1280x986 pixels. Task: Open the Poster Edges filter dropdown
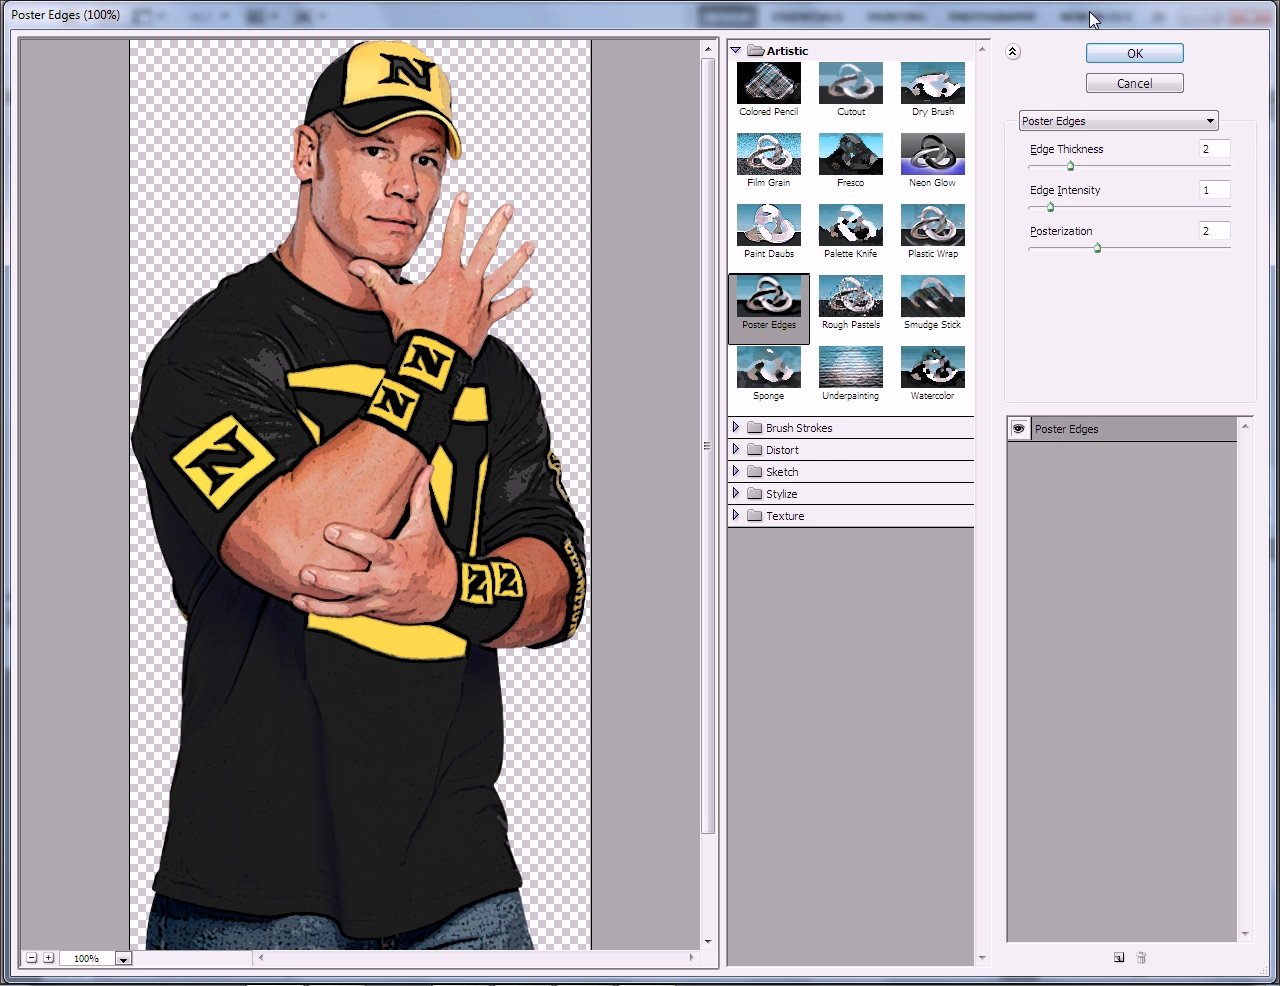pyautogui.click(x=1118, y=121)
